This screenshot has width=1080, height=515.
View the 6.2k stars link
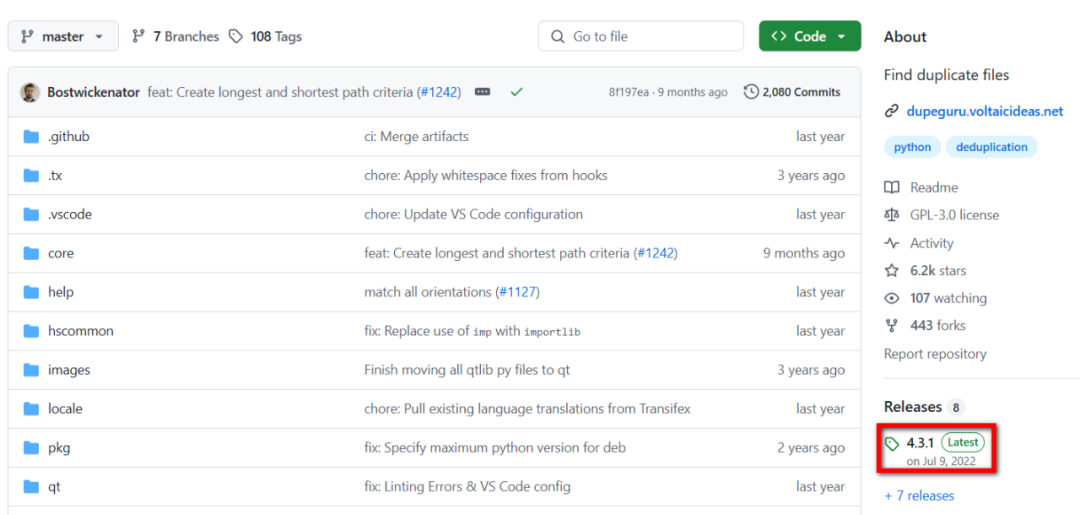coord(938,271)
